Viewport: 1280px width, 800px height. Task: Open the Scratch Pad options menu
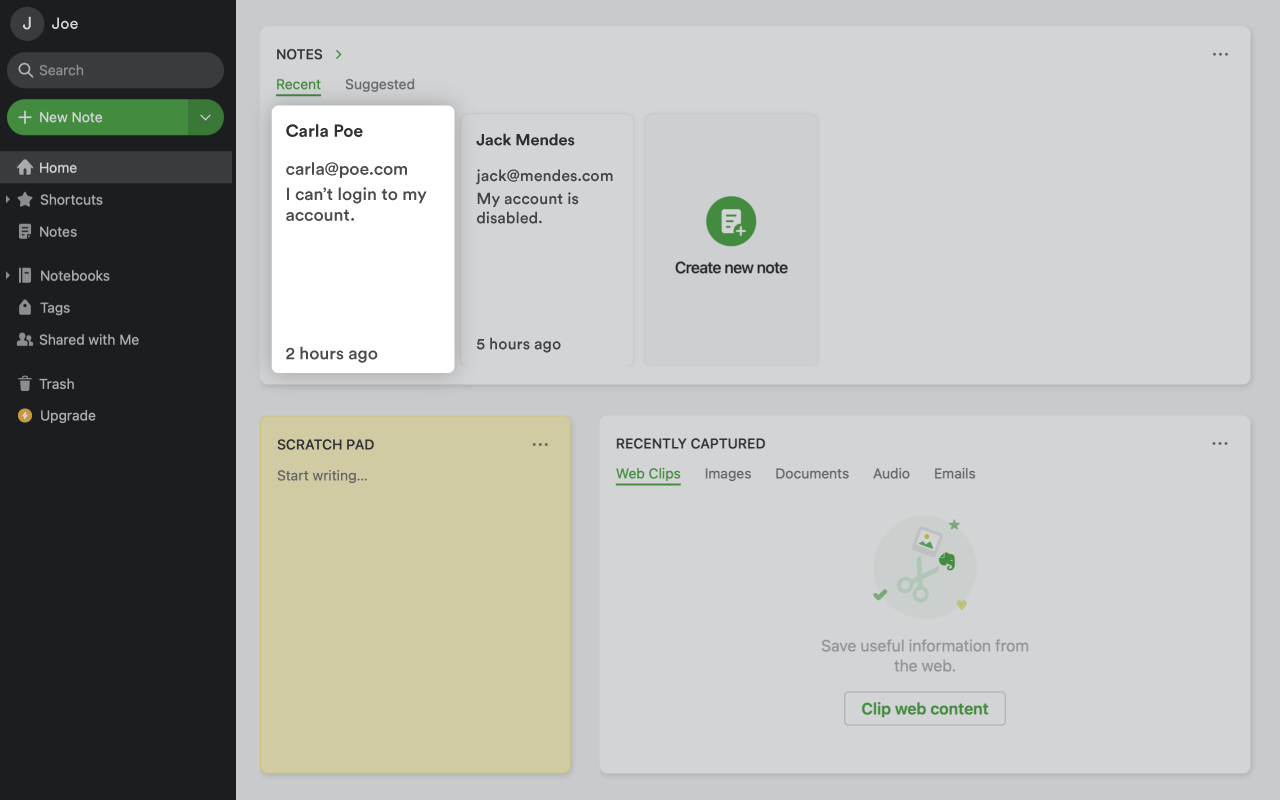tap(541, 444)
